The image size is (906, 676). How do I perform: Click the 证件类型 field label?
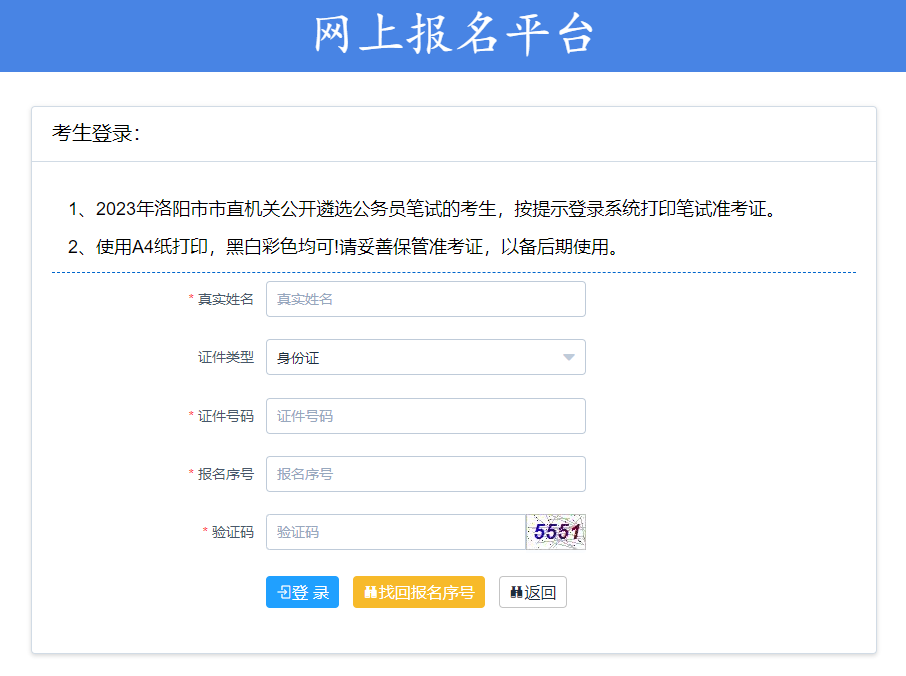[x=225, y=357]
